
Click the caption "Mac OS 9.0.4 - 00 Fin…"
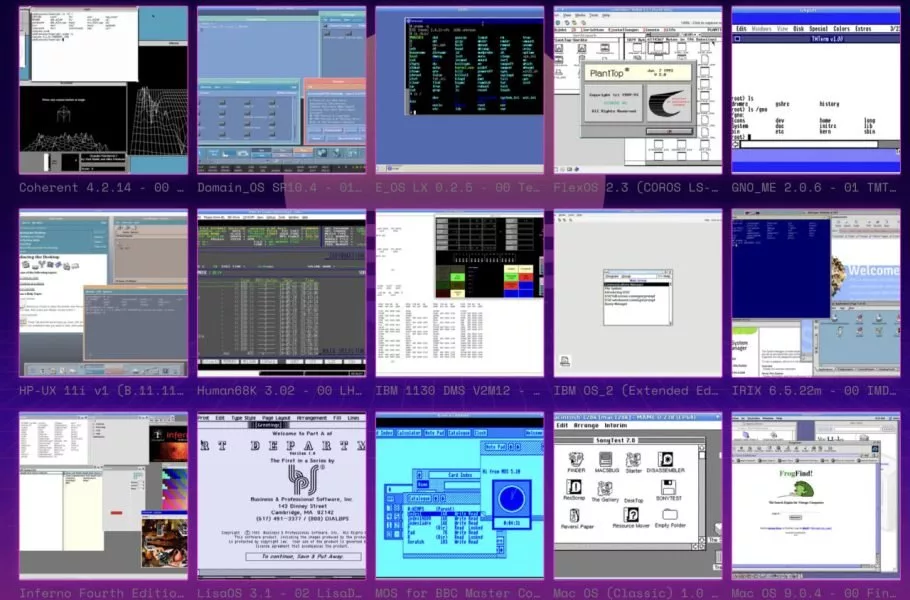[814, 593]
